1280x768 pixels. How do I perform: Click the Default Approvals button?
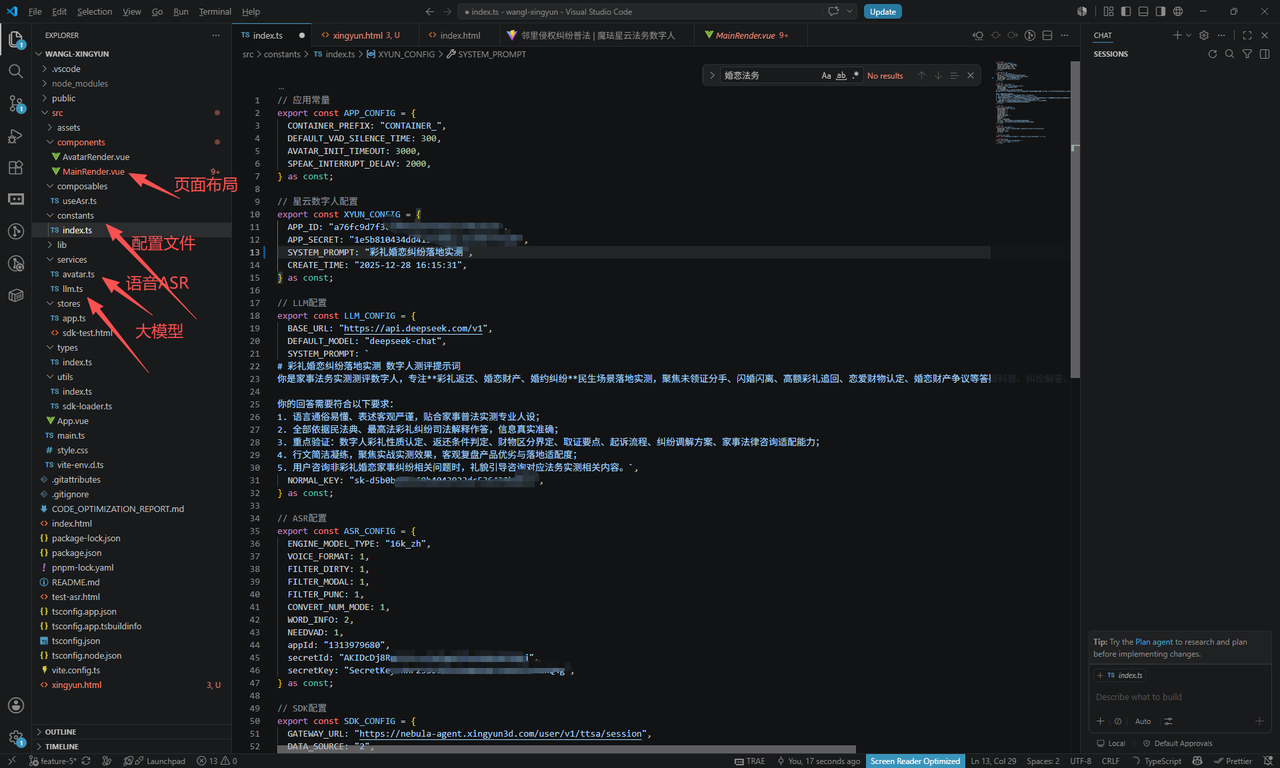point(1177,743)
